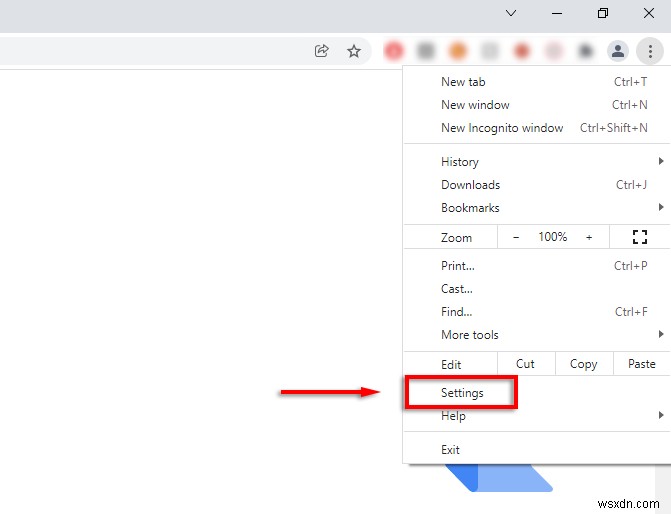Expand the Help submenu
Image resolution: width=671 pixels, height=514 pixels.
537,416
